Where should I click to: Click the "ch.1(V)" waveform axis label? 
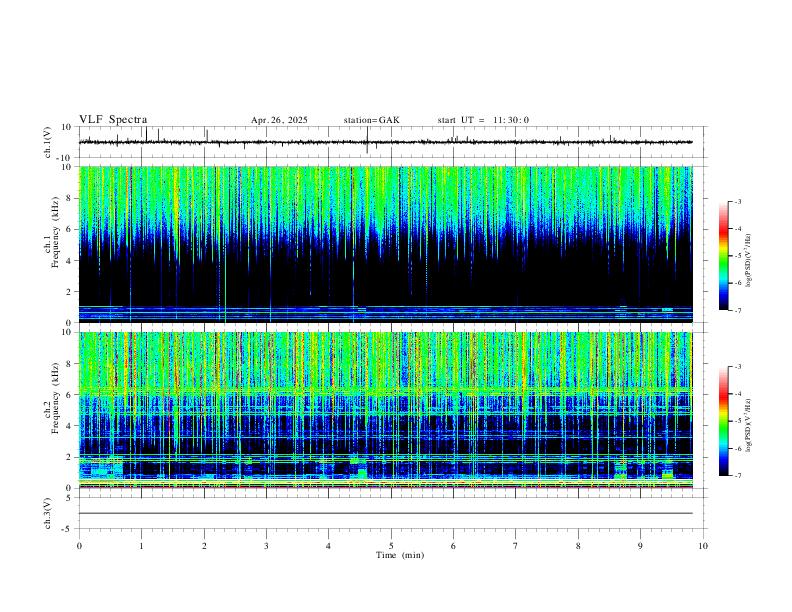tap(48, 142)
